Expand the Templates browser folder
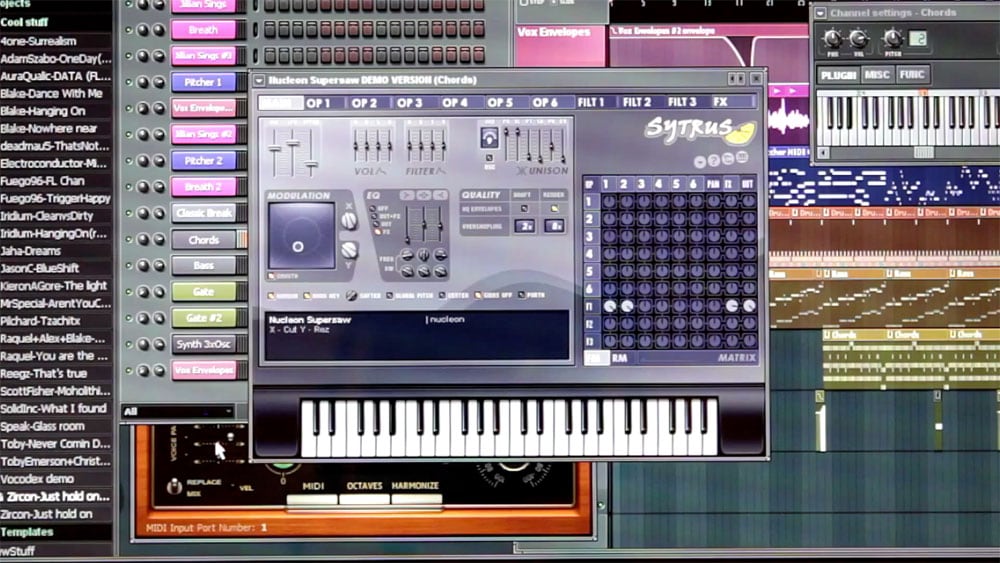 point(27,532)
